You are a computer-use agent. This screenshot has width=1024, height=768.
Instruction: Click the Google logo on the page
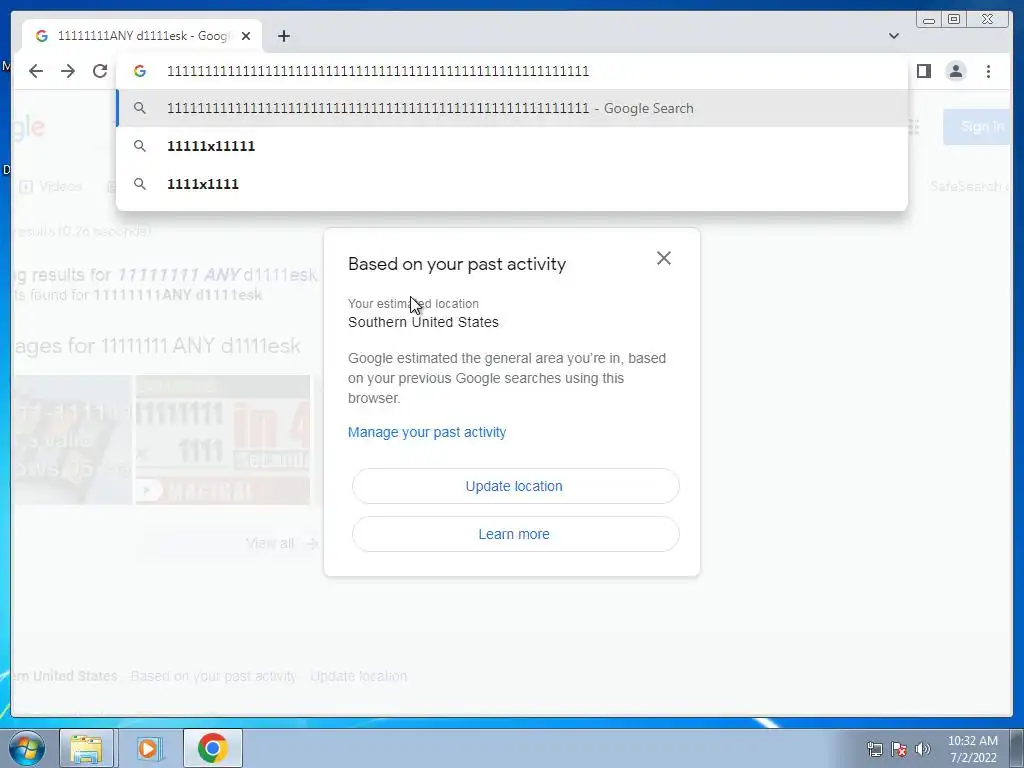point(28,127)
